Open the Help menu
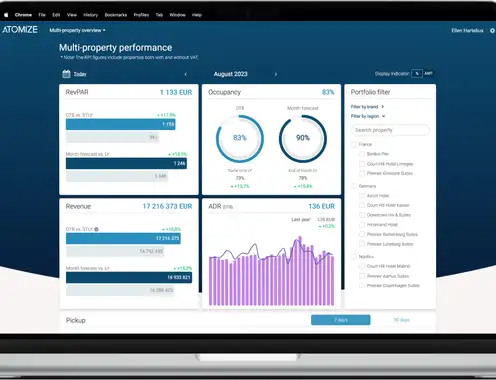The height and width of the screenshot is (380, 496). point(197,15)
